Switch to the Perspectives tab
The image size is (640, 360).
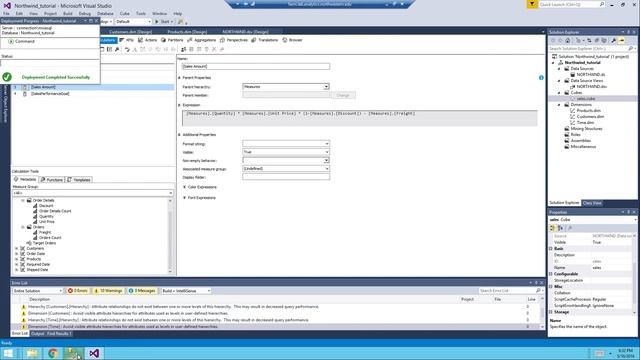coord(233,40)
